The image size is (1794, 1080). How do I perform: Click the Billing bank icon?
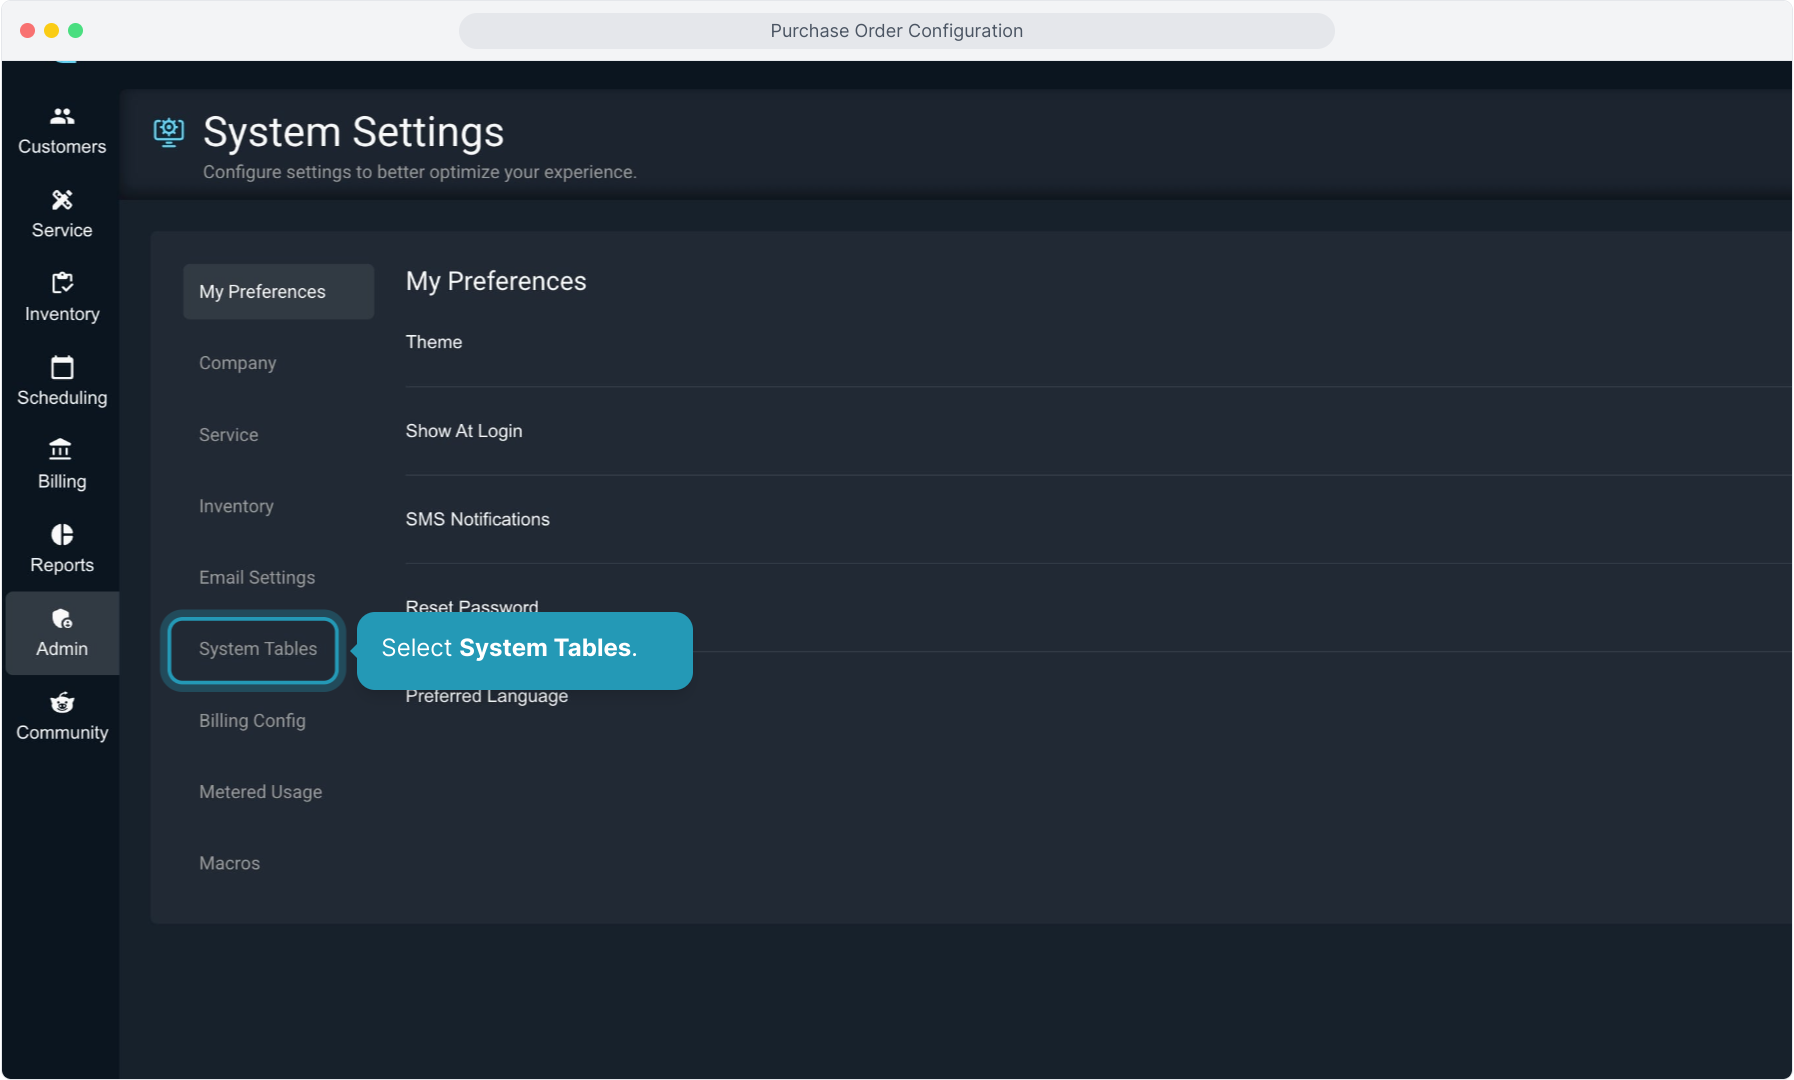62,451
